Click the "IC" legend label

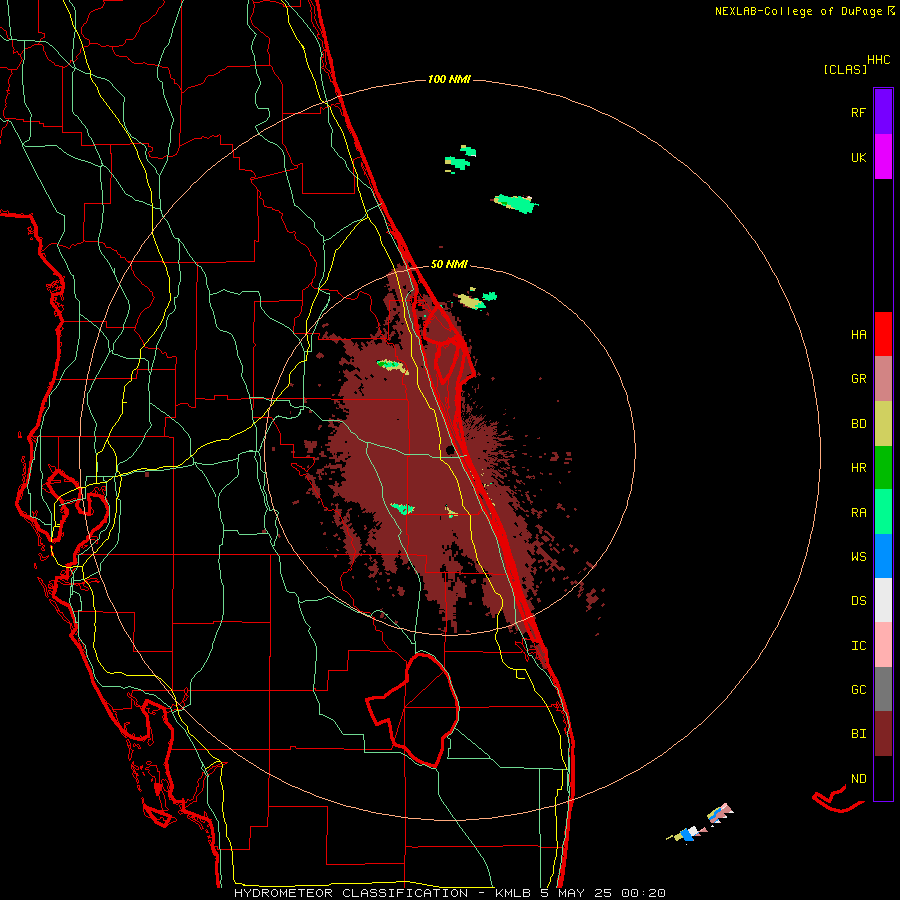pyautogui.click(x=858, y=646)
